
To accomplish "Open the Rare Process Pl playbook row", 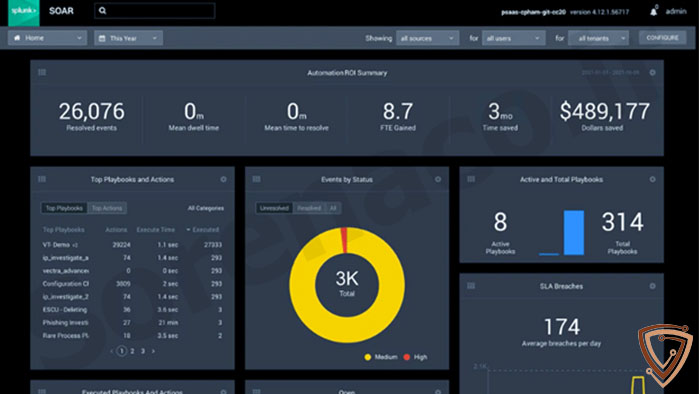I will pos(132,335).
